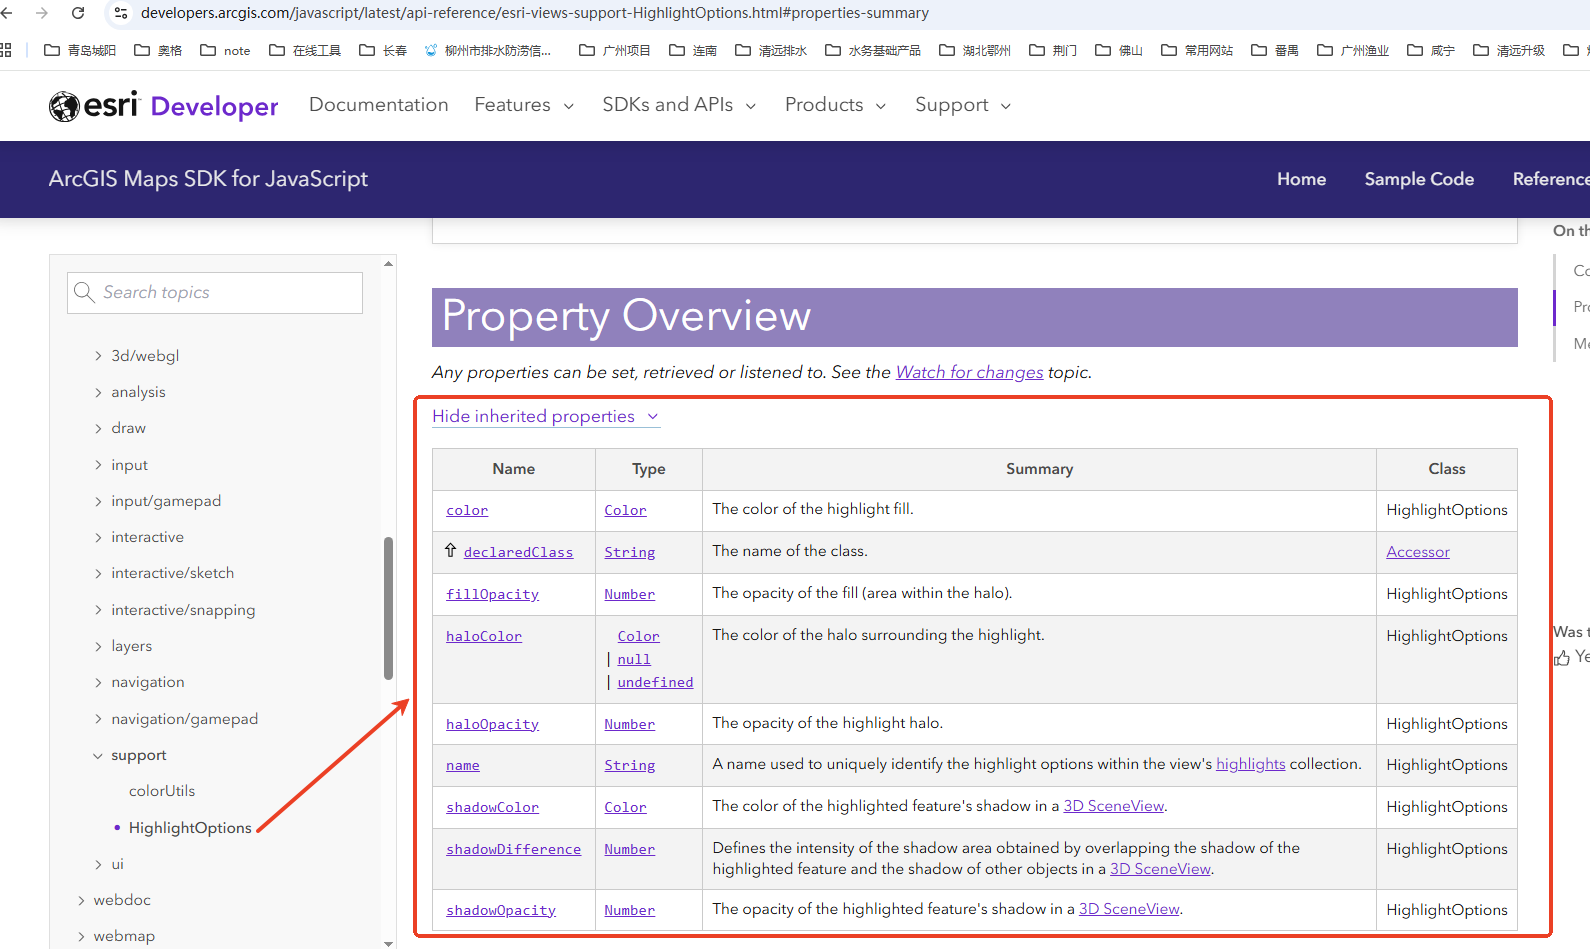Open the 常用网站 bookmark folder
The image size is (1590, 949).
[x=1197, y=50]
